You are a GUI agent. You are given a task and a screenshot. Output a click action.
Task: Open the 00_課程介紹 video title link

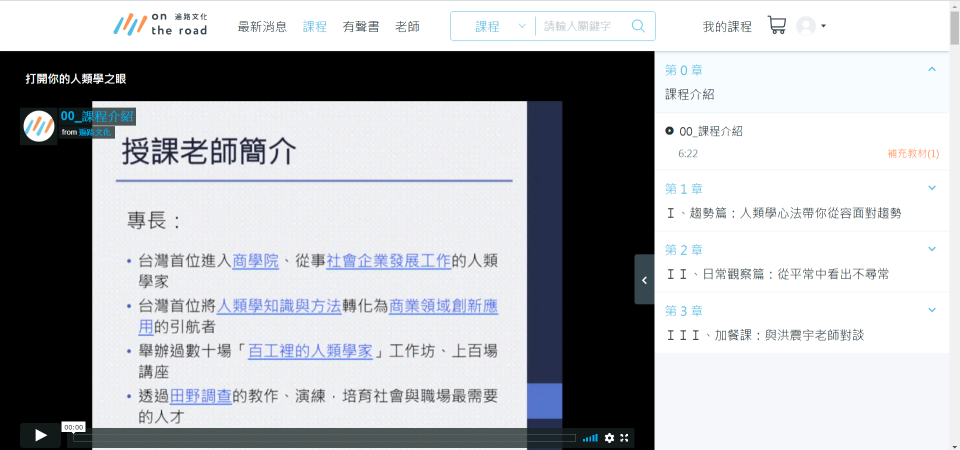(x=97, y=116)
